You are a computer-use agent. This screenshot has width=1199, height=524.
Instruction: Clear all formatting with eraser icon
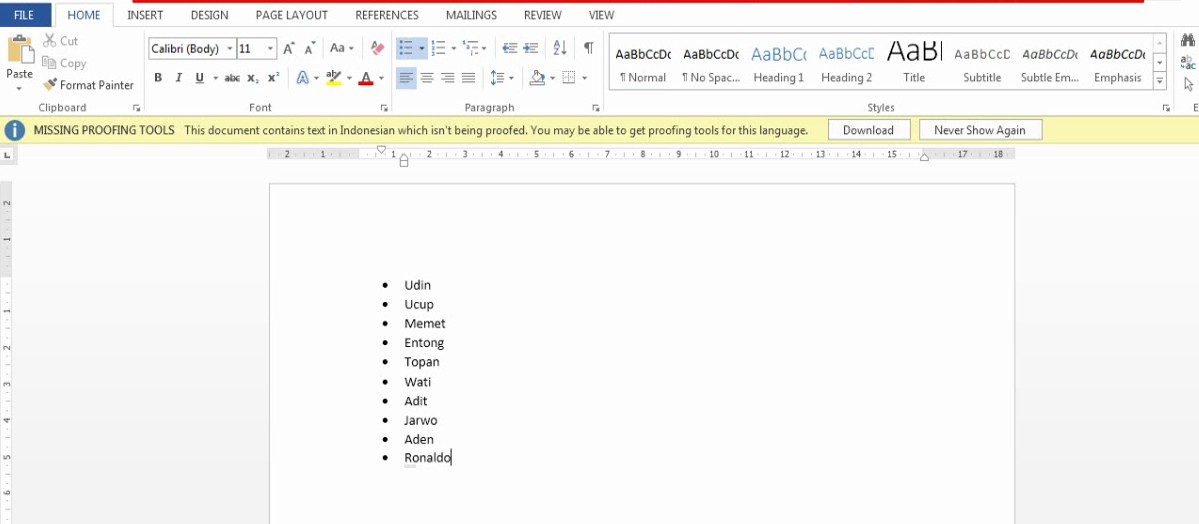377,48
